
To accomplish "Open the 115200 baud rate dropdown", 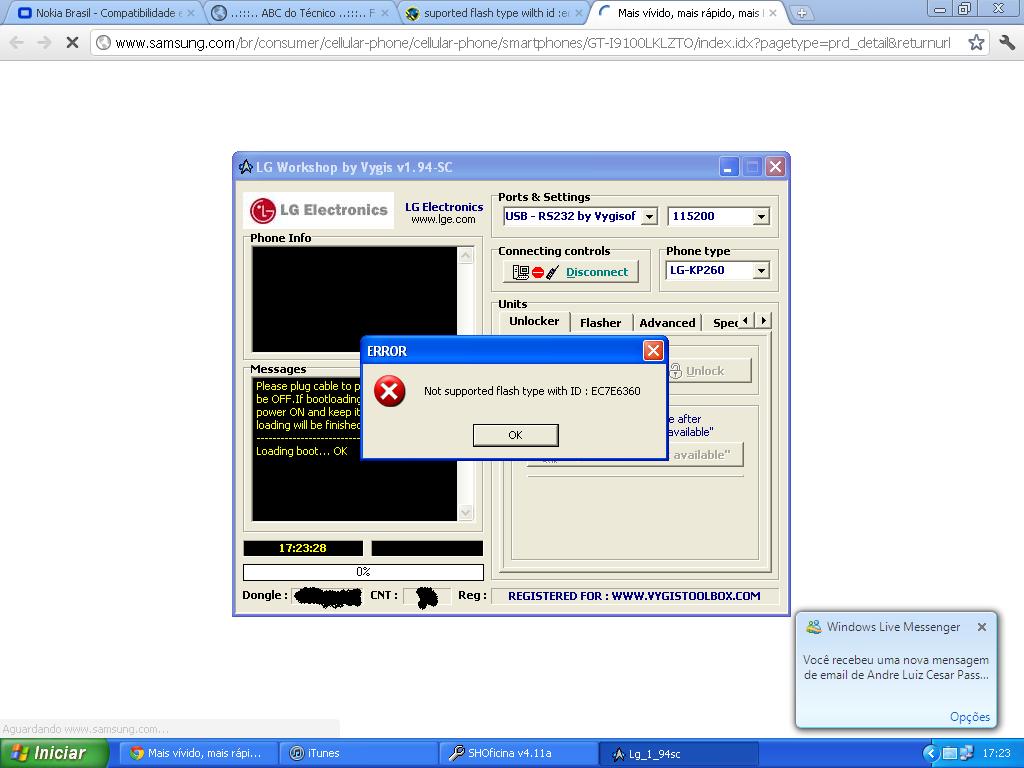I will (x=761, y=216).
